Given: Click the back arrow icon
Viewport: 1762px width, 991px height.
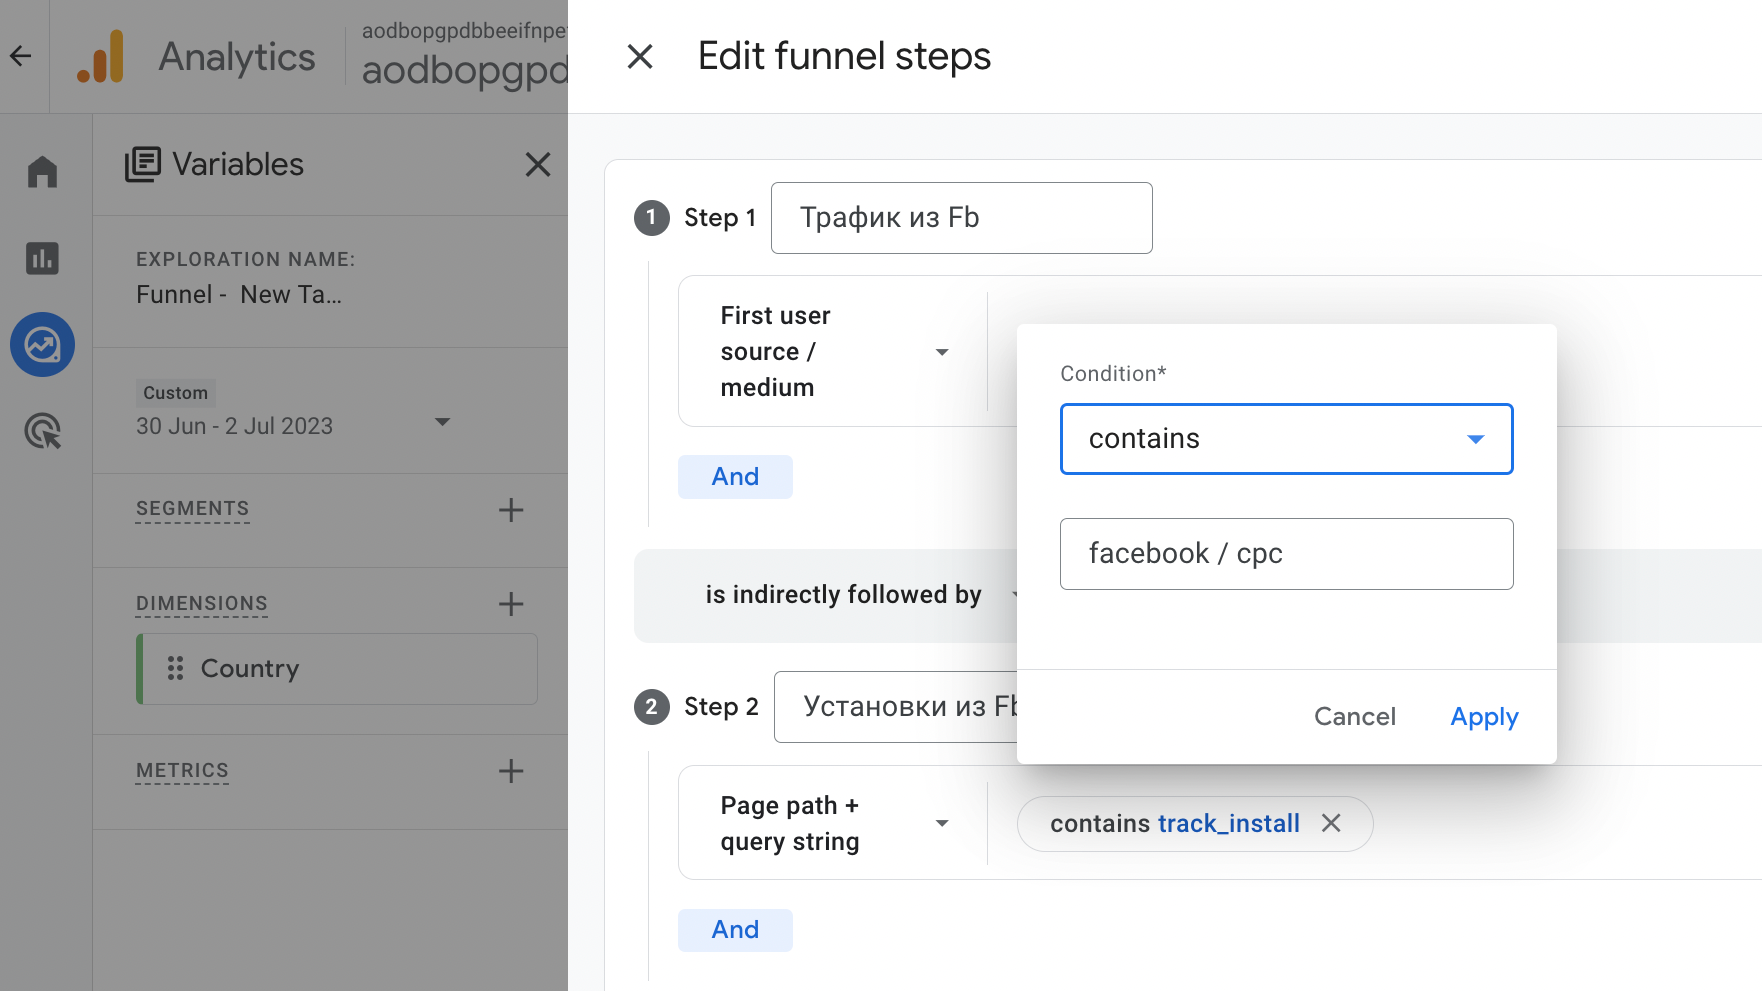Looking at the screenshot, I should point(21,56).
